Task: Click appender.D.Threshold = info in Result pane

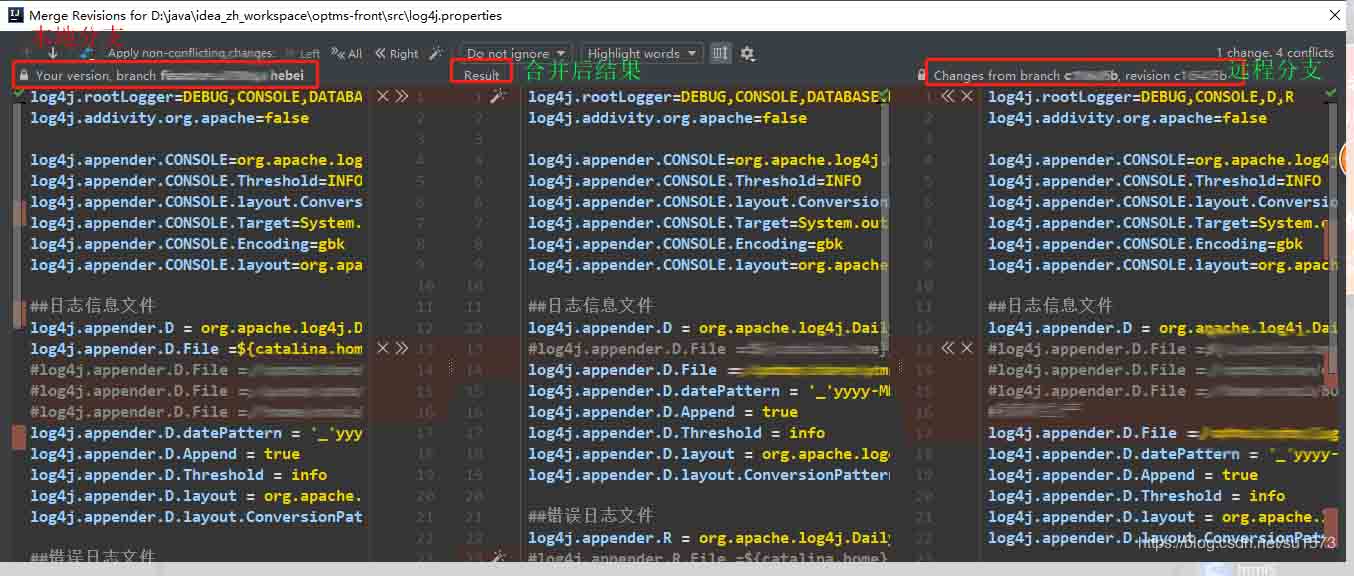Action: point(676,433)
